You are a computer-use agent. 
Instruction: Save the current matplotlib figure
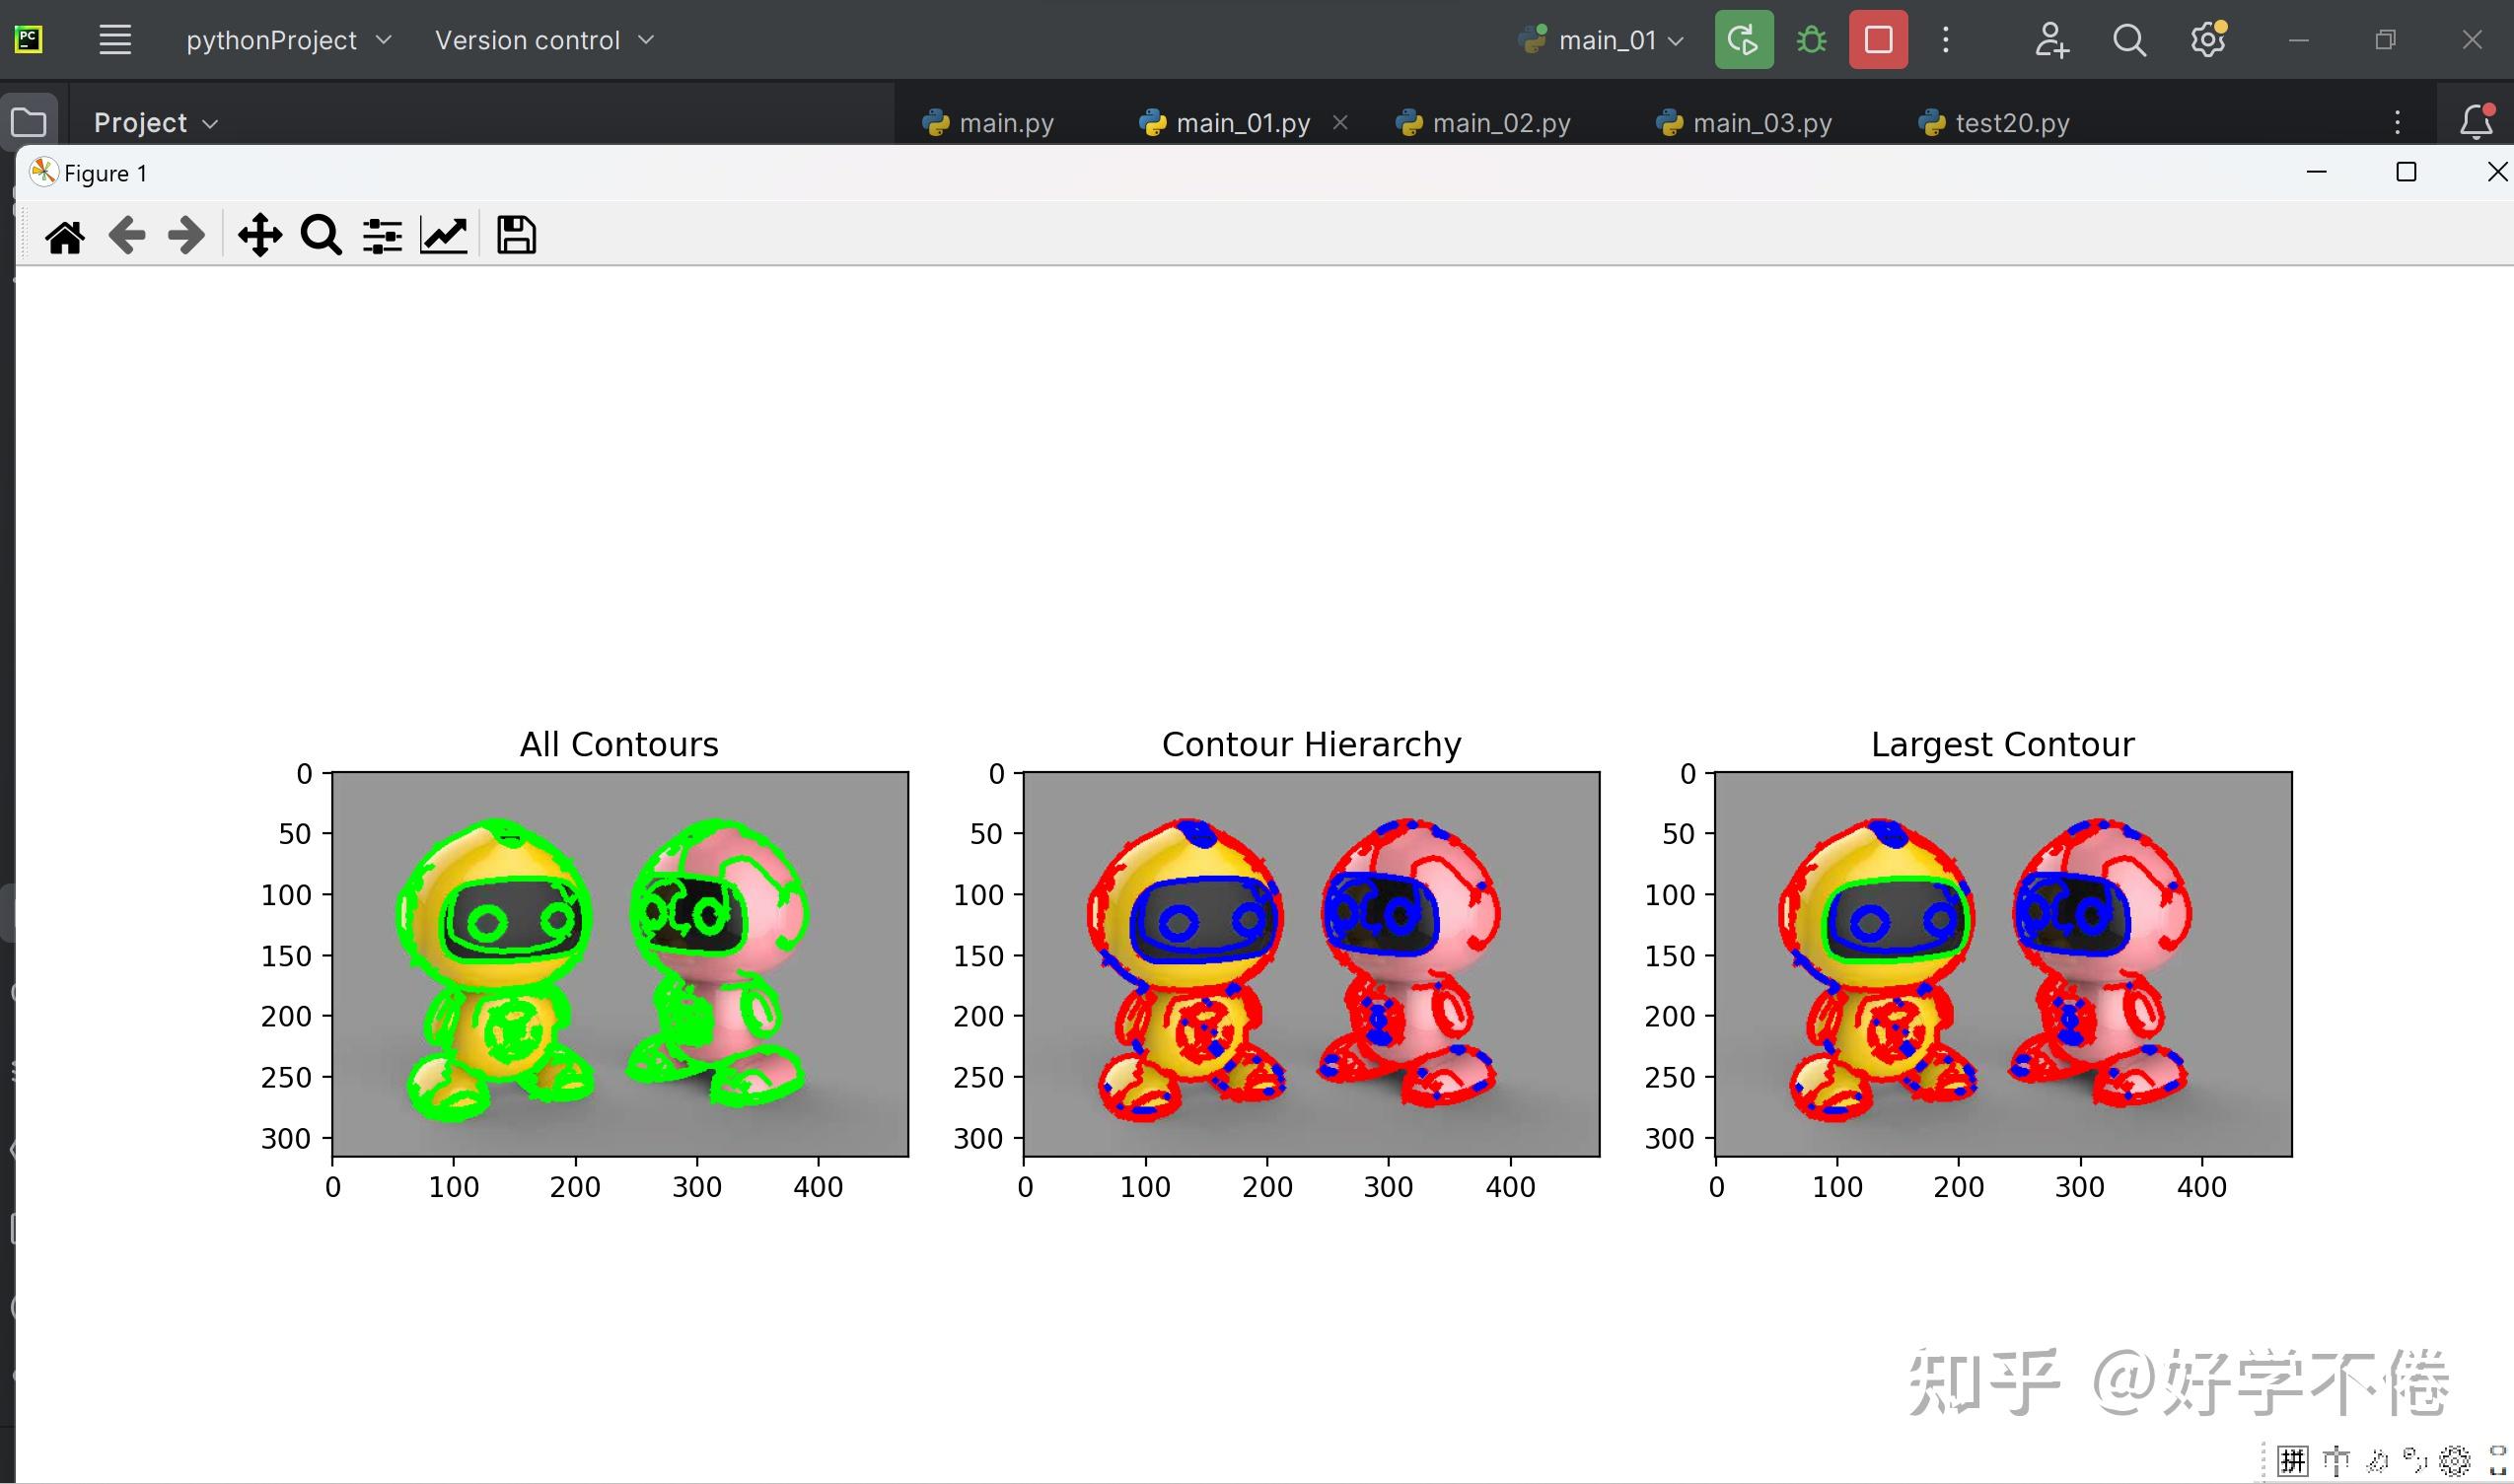516,234
